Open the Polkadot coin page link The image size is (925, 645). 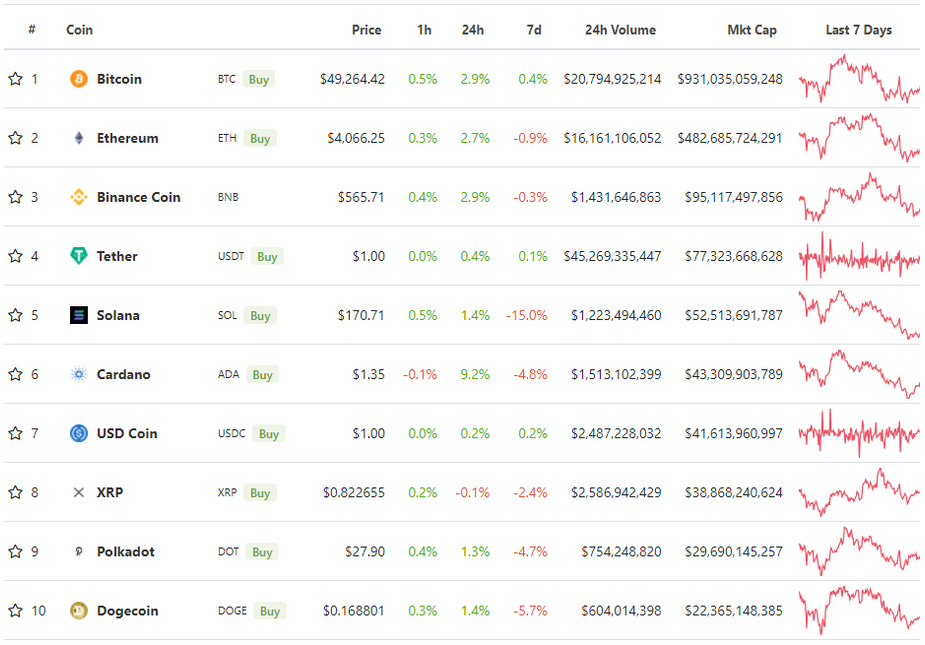coord(126,552)
